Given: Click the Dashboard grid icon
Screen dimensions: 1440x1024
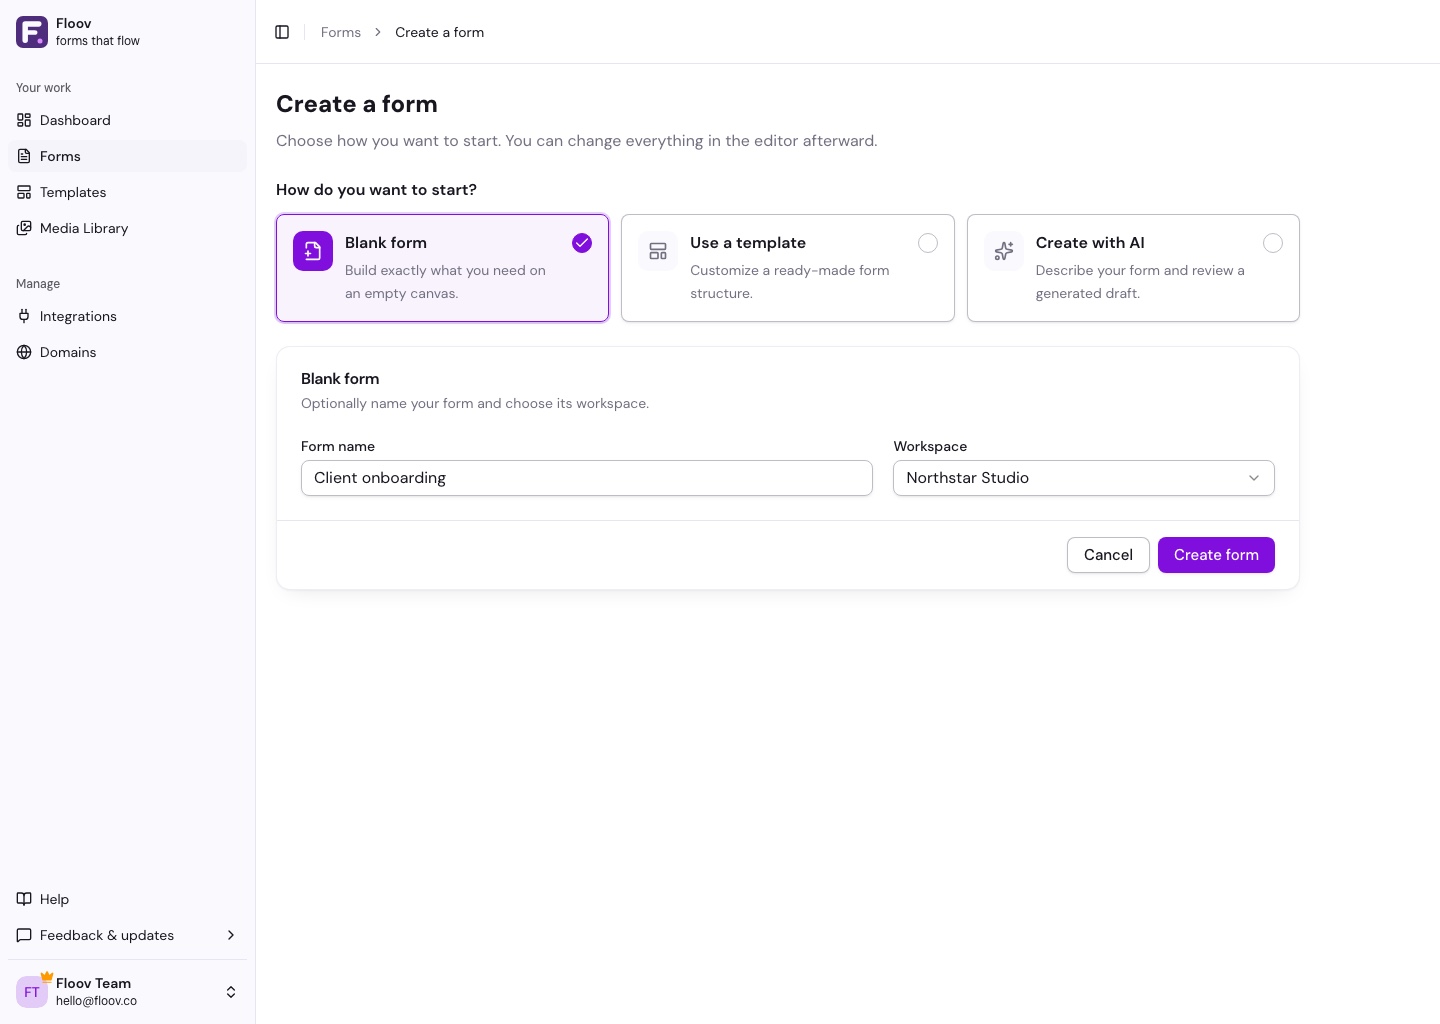Looking at the screenshot, I should (x=24, y=120).
